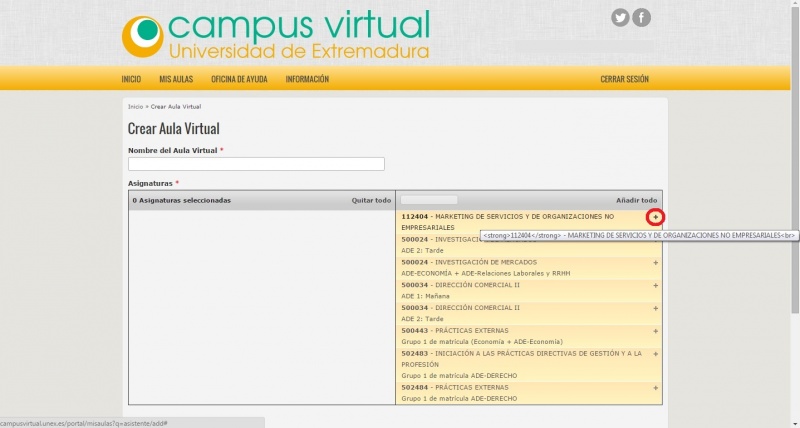Go to Mis Aulas menu
The height and width of the screenshot is (428, 800).
[176, 79]
